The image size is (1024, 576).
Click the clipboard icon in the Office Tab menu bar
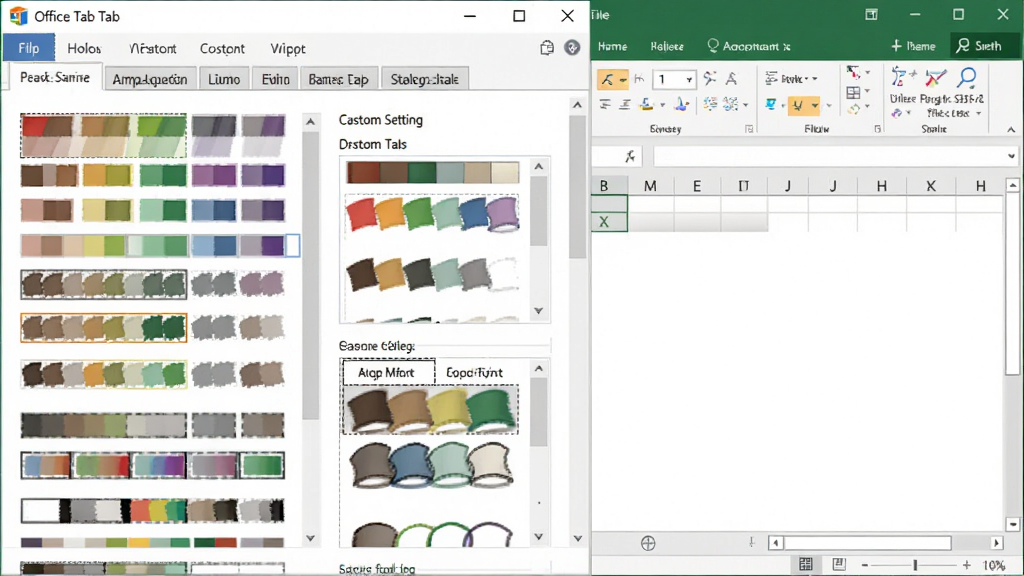point(547,48)
